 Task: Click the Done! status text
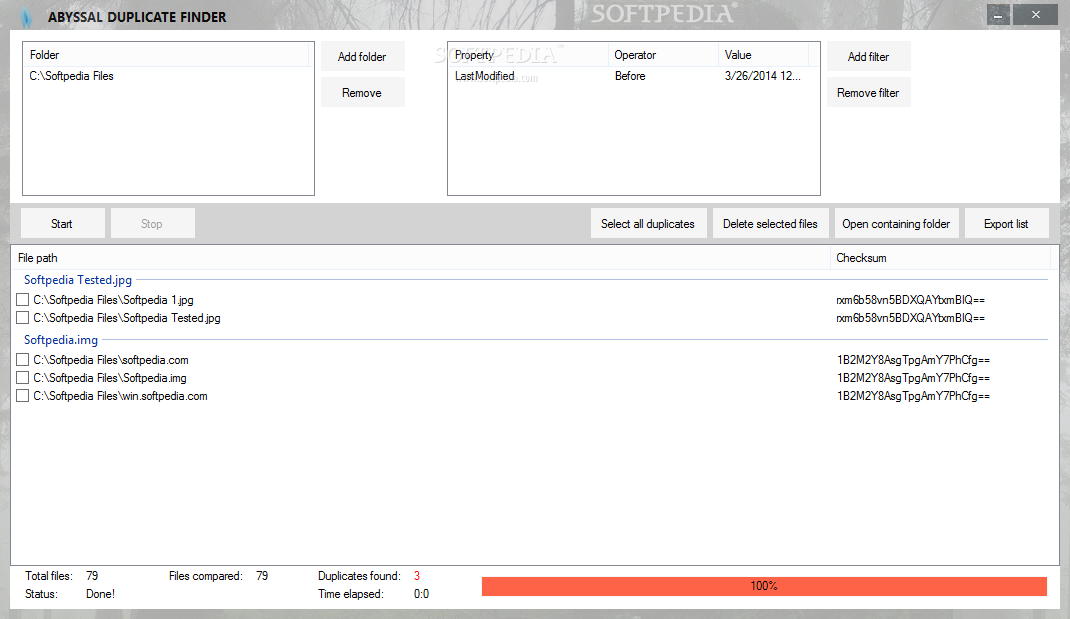coord(100,594)
